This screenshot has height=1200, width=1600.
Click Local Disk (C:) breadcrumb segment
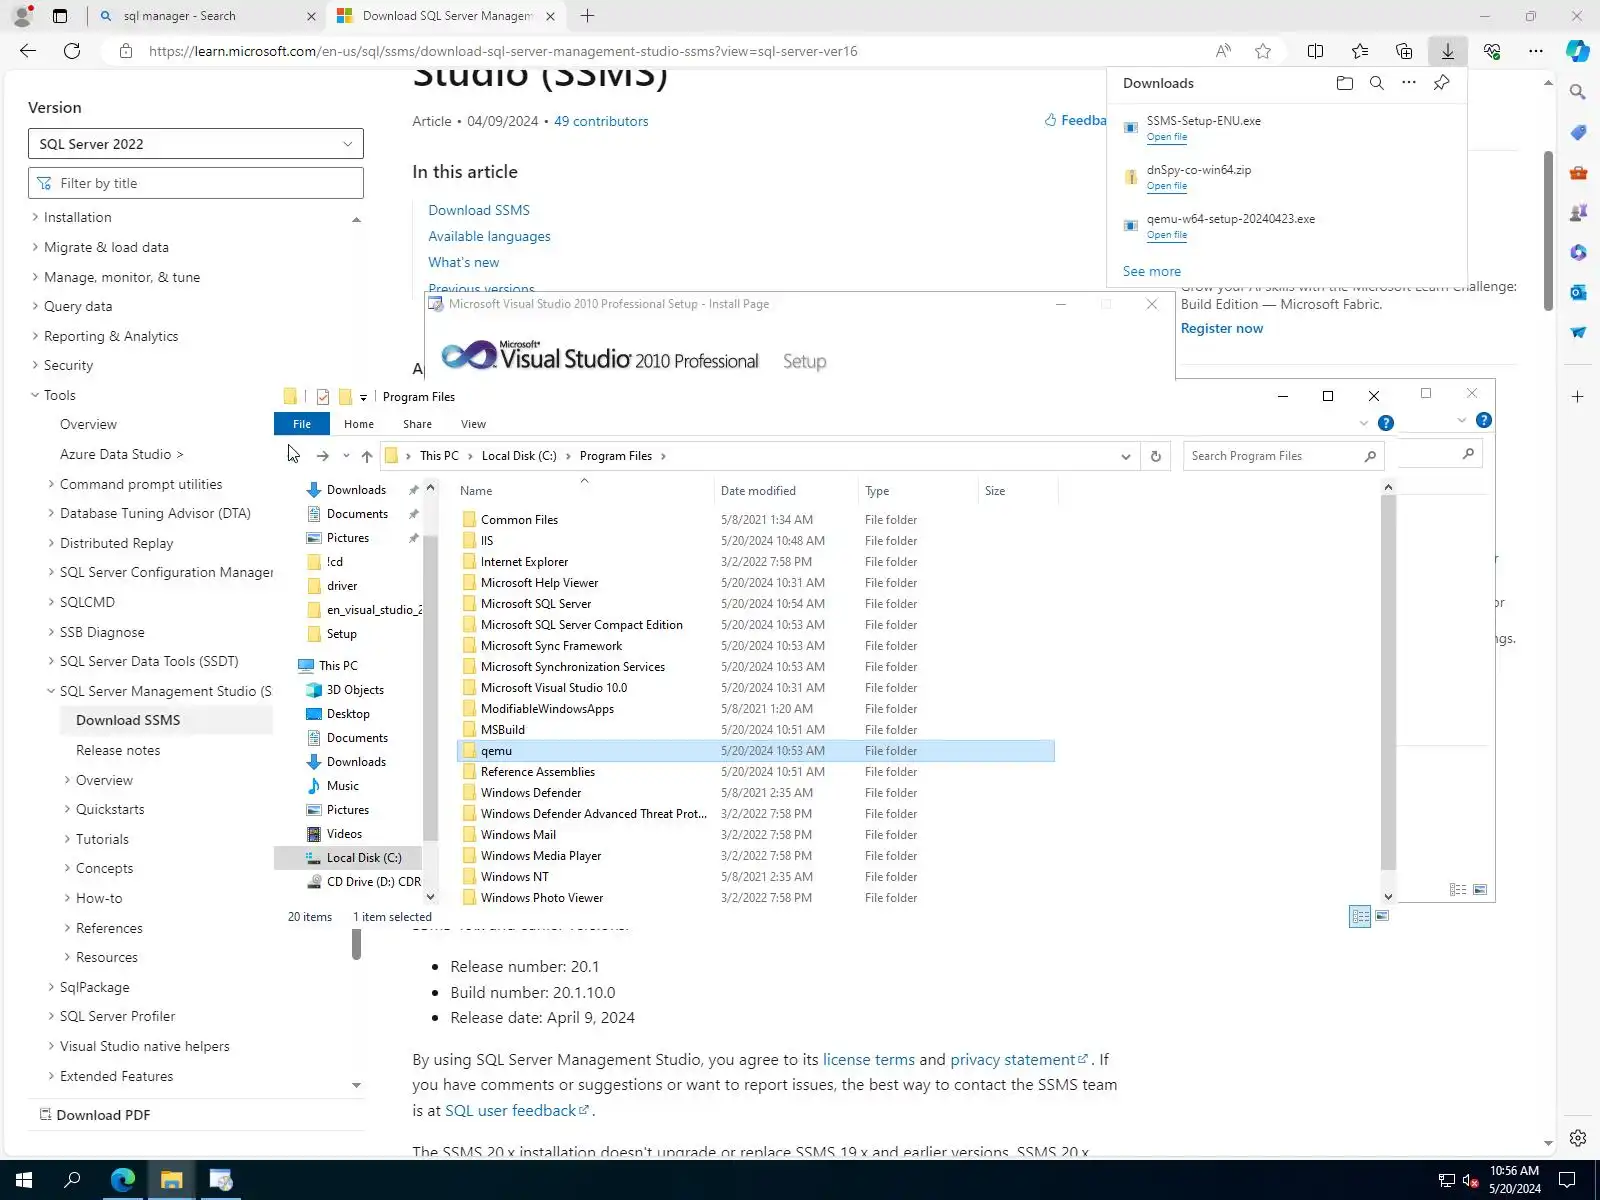click(x=519, y=456)
